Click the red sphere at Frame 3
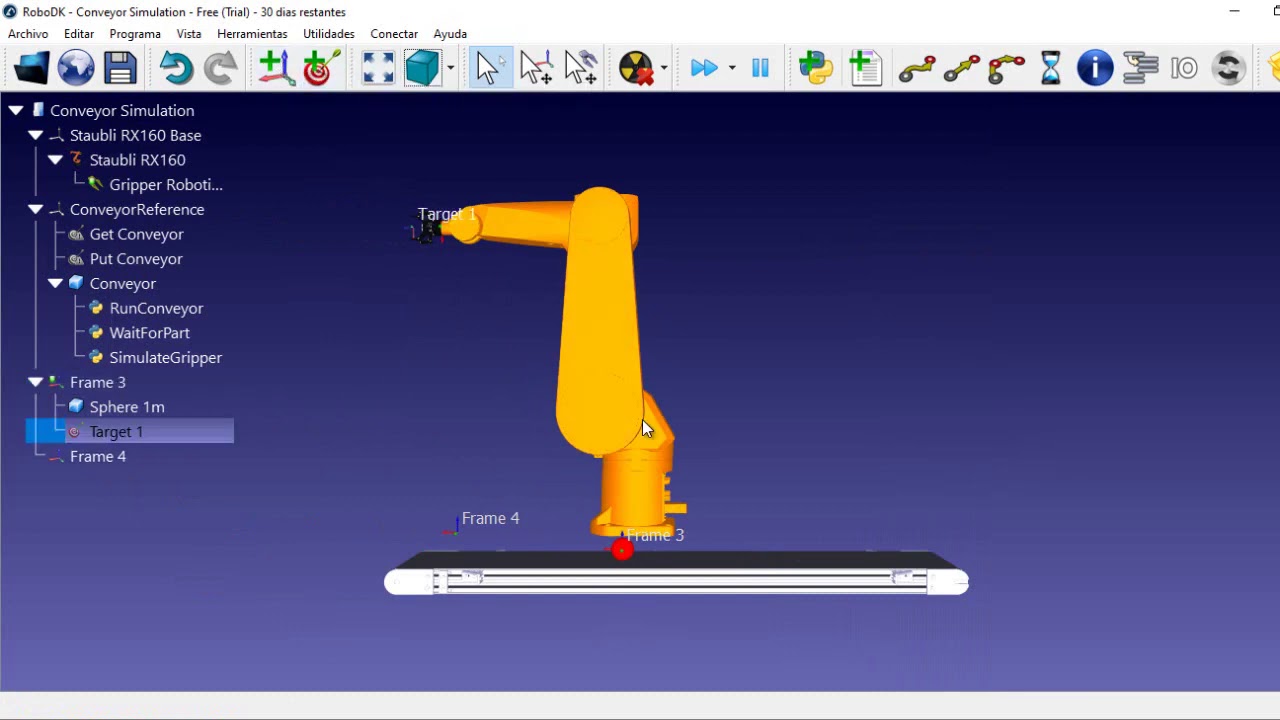1280x720 pixels. click(622, 549)
